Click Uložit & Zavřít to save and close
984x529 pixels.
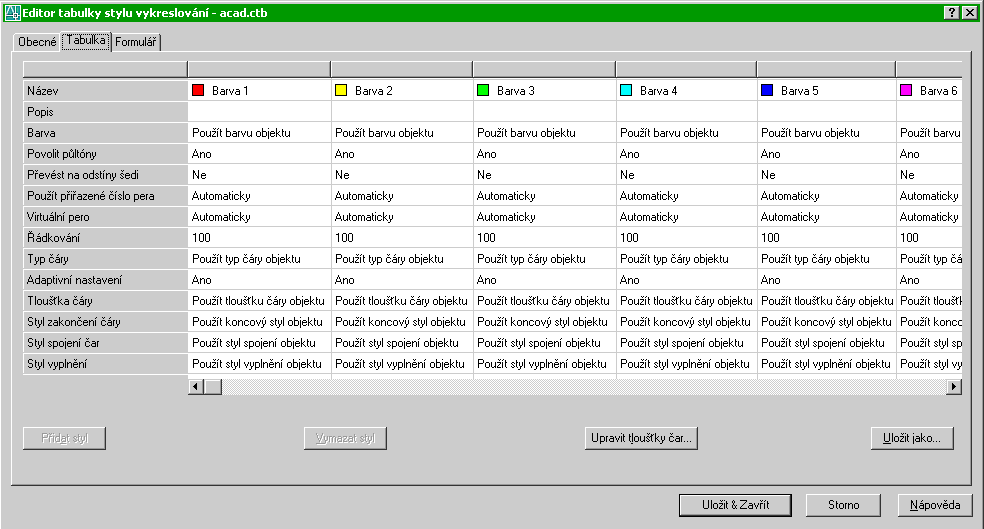736,505
